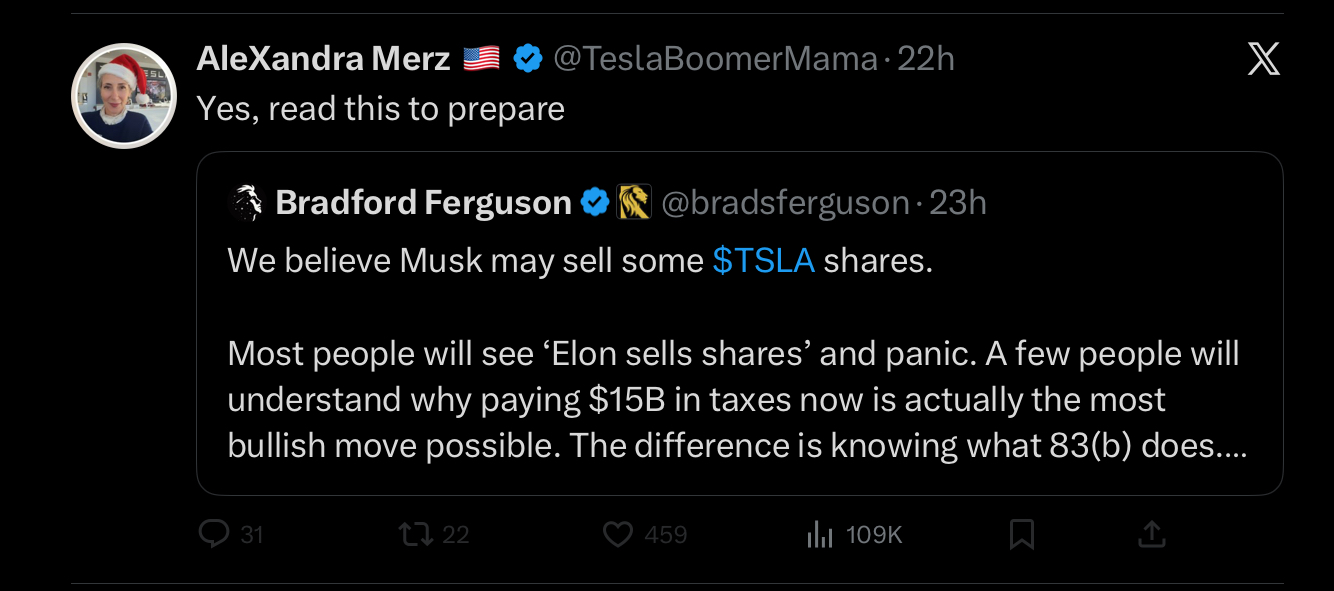View tweet analytics bar chart icon
This screenshot has width=1334, height=591.
tap(820, 535)
